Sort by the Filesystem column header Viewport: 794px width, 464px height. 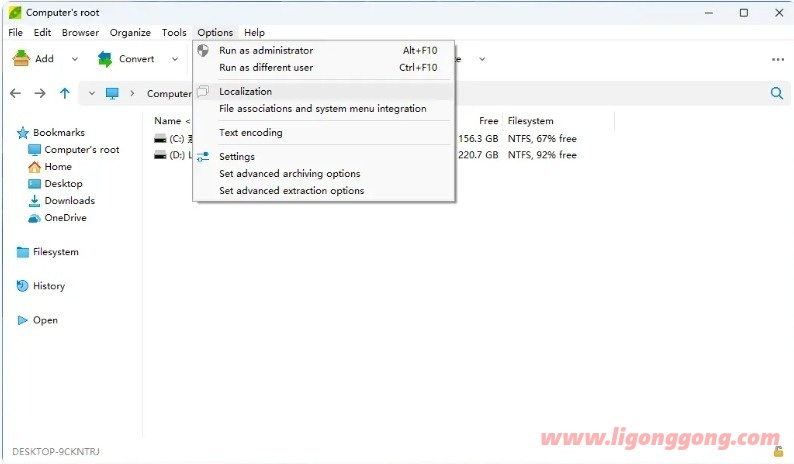(530, 121)
